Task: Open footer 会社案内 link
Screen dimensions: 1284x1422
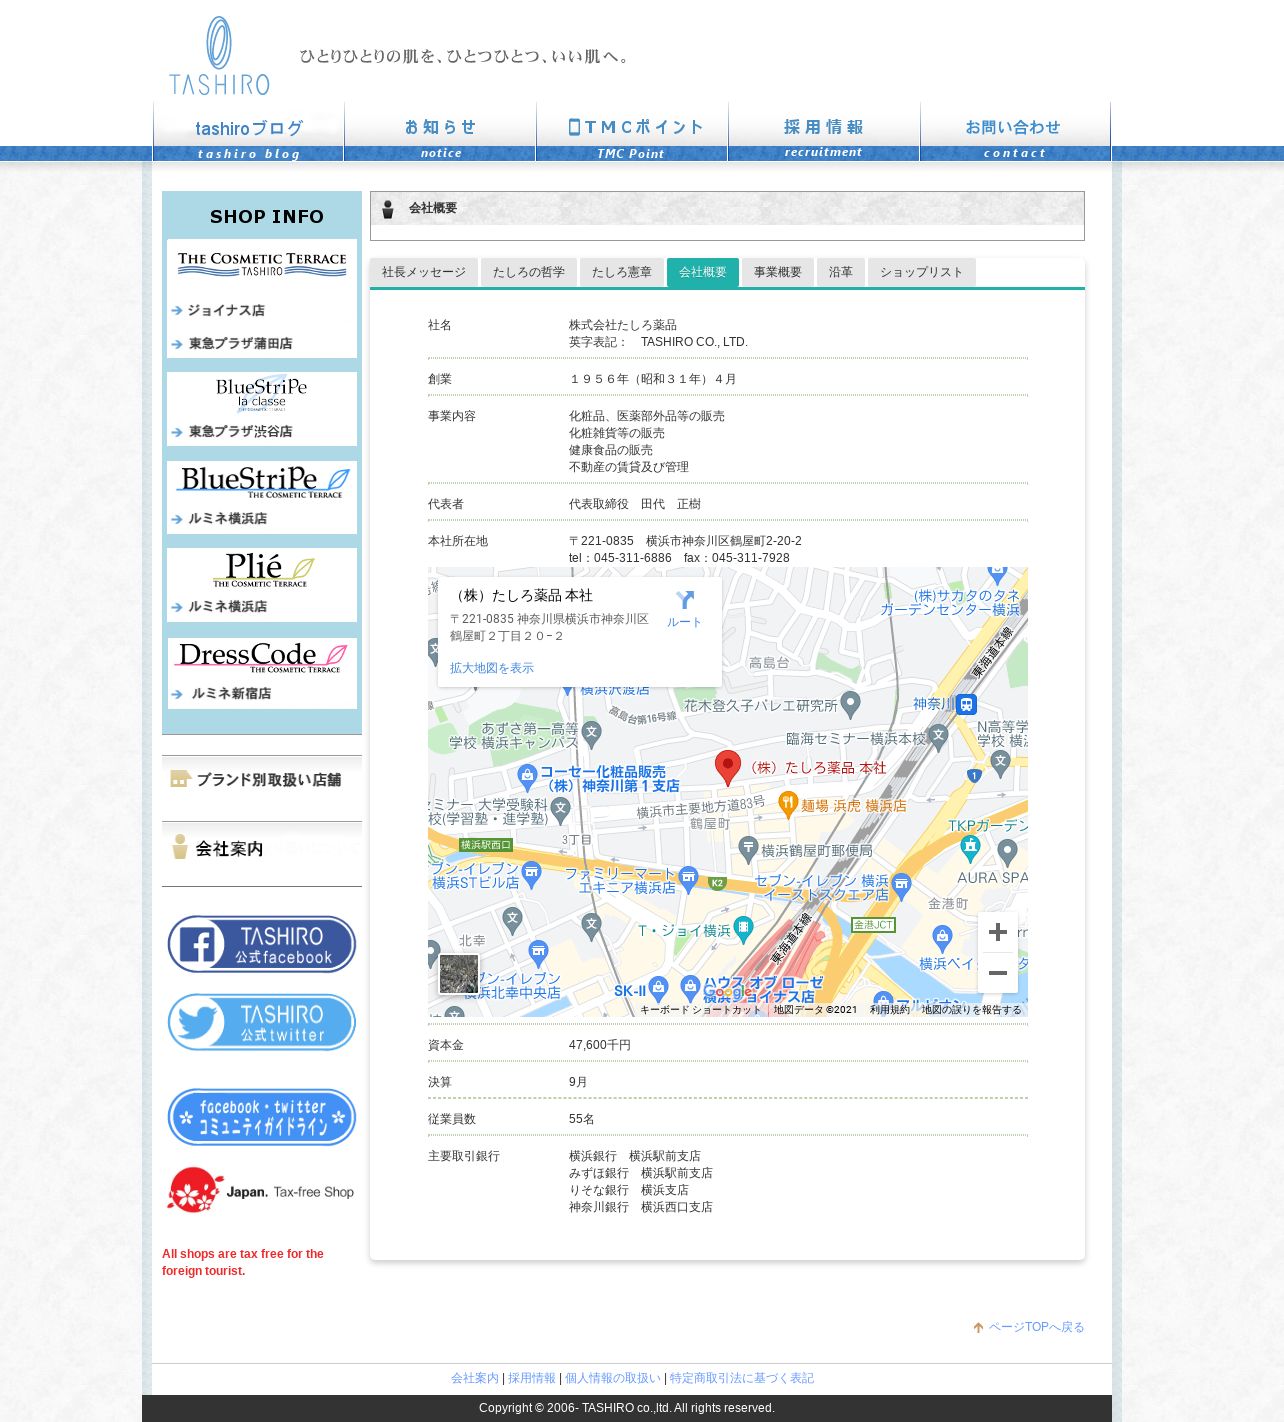Action: [x=474, y=1378]
